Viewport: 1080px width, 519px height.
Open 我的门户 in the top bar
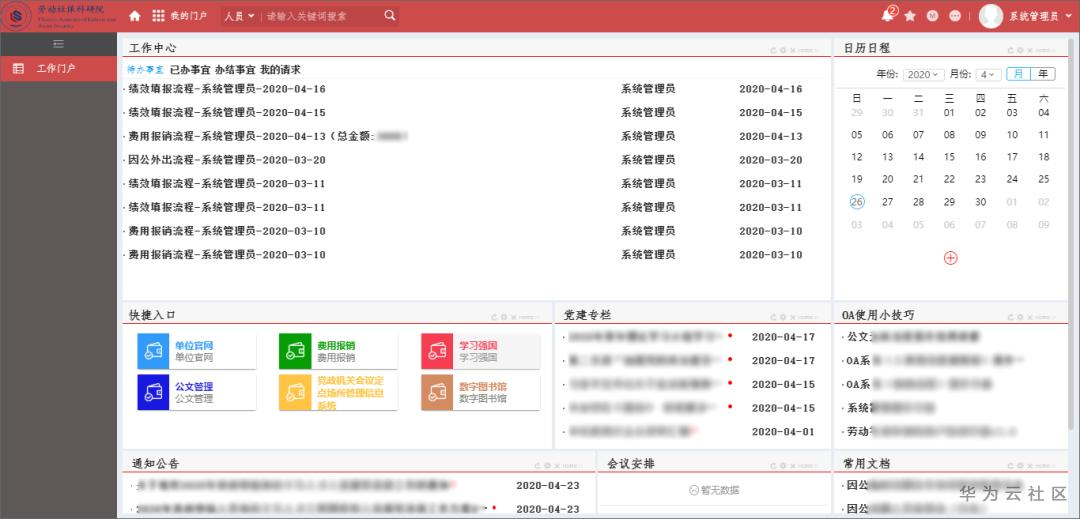tap(189, 16)
